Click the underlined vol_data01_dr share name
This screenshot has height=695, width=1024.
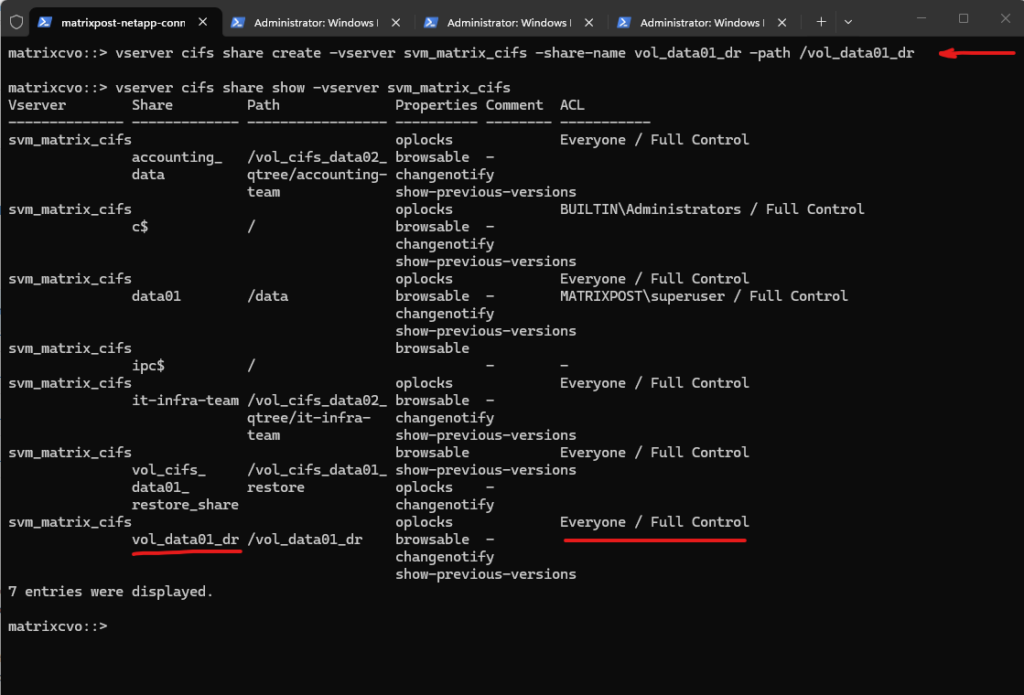point(185,539)
